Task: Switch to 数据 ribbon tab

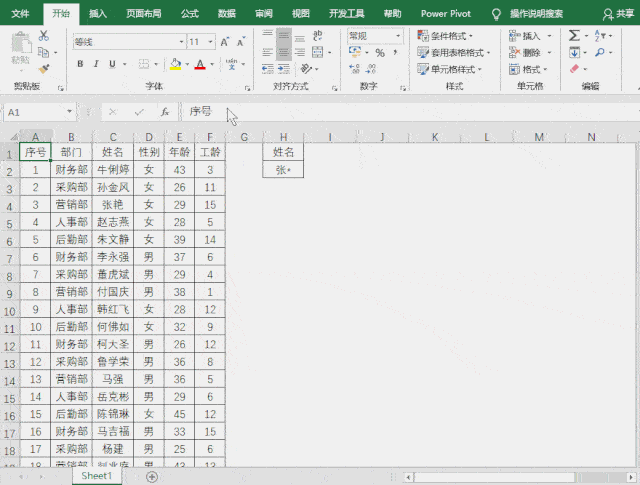Action: pyautogui.click(x=227, y=13)
